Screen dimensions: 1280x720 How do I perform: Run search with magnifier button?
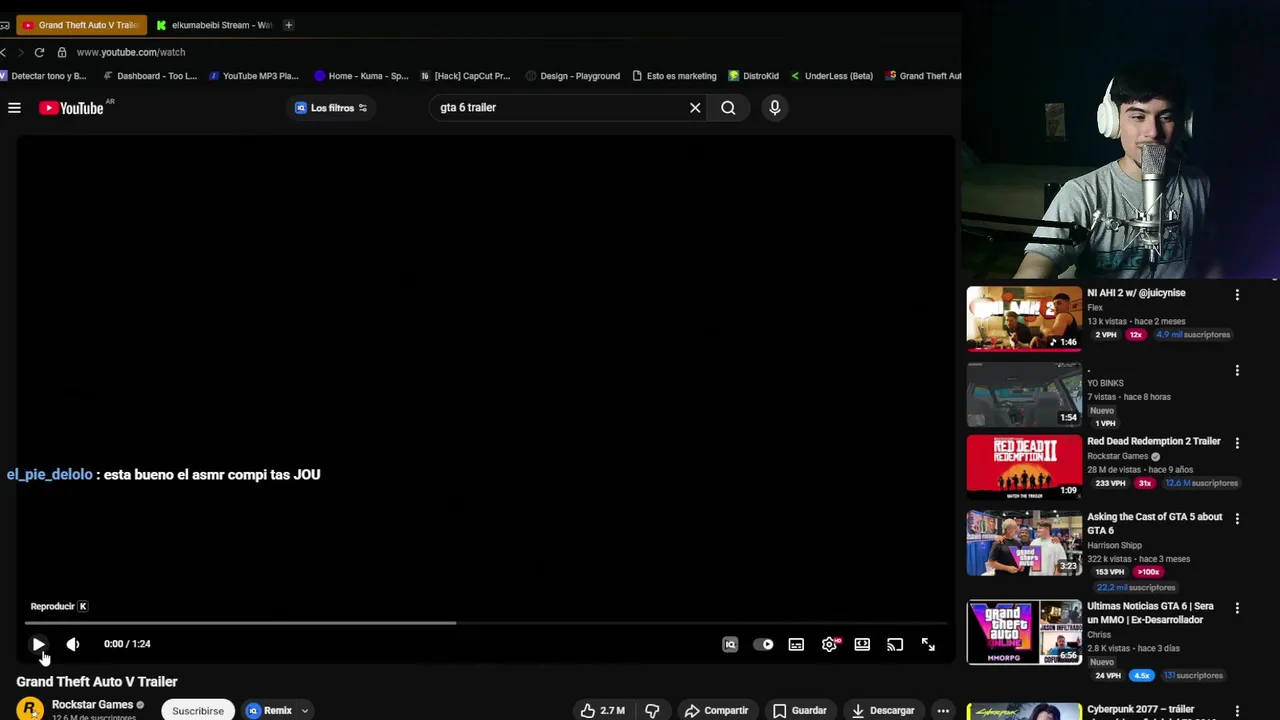(728, 108)
